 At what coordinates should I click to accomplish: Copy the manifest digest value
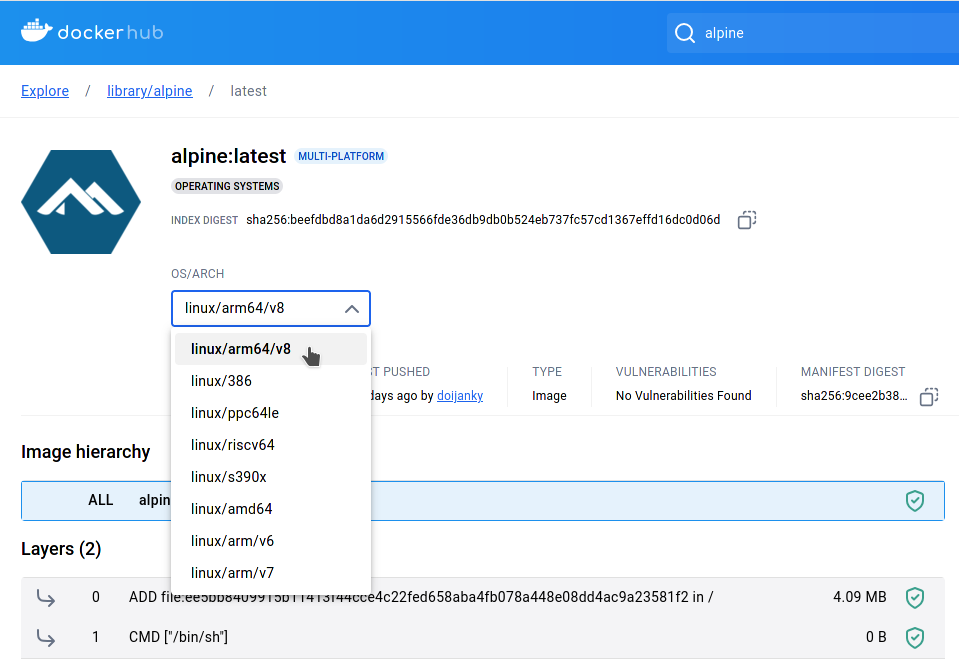pos(928,396)
